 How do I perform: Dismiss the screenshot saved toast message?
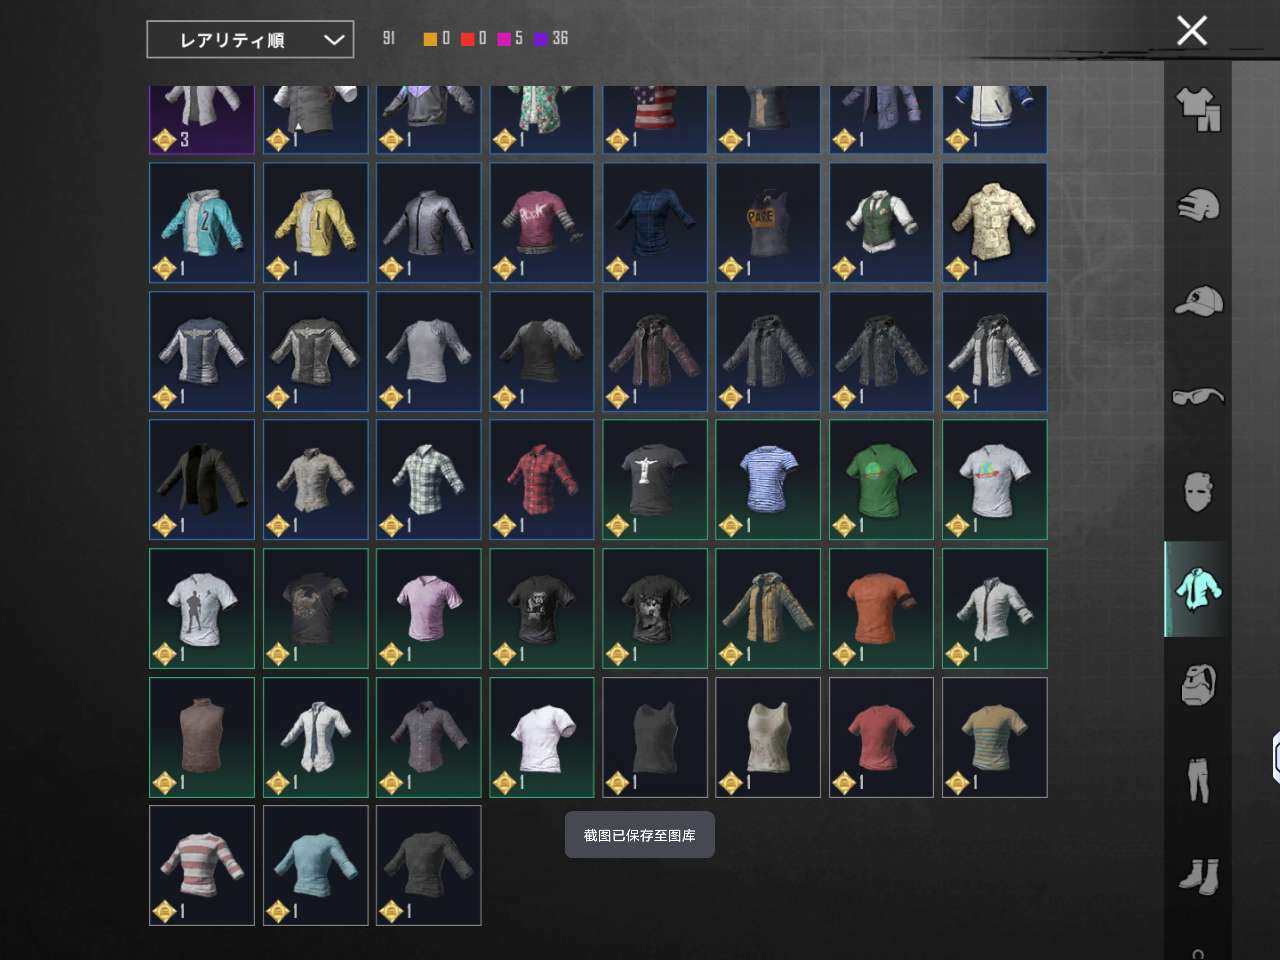point(640,835)
